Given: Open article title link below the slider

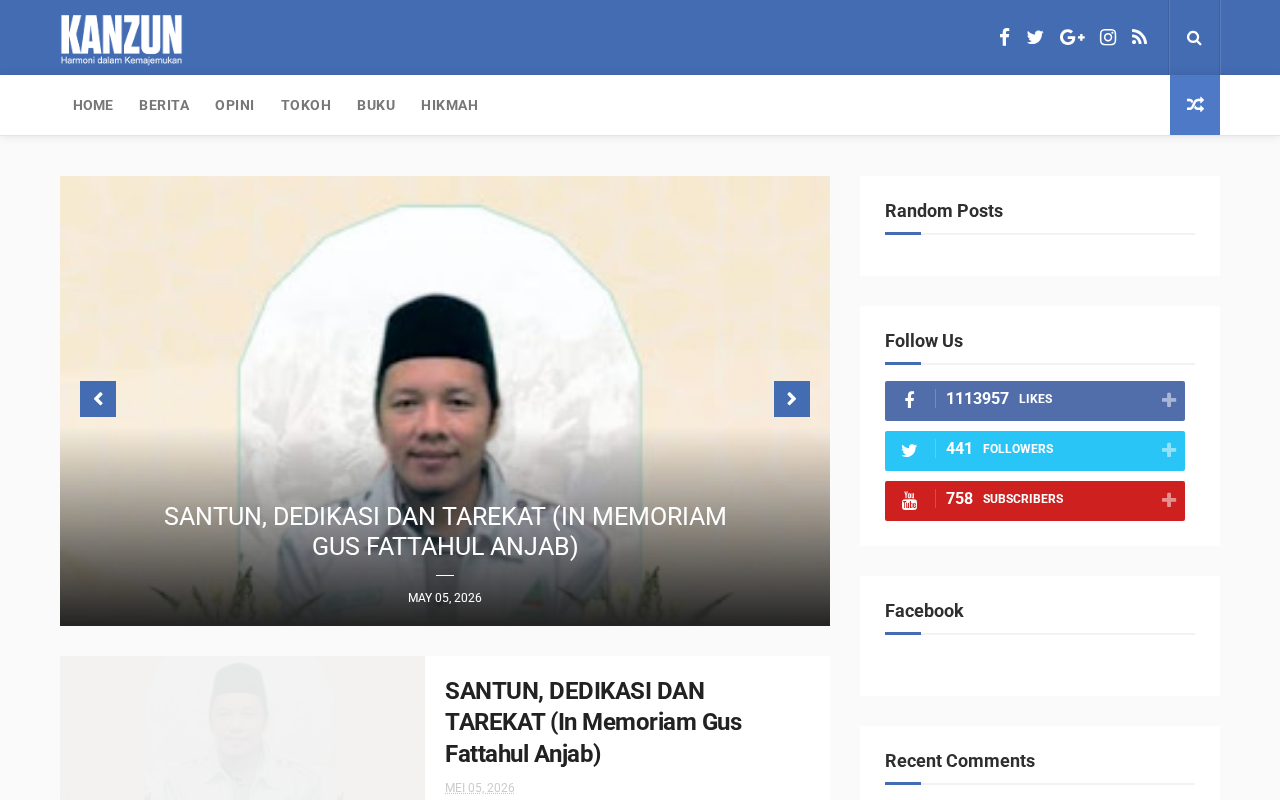Looking at the screenshot, I should (x=593, y=722).
